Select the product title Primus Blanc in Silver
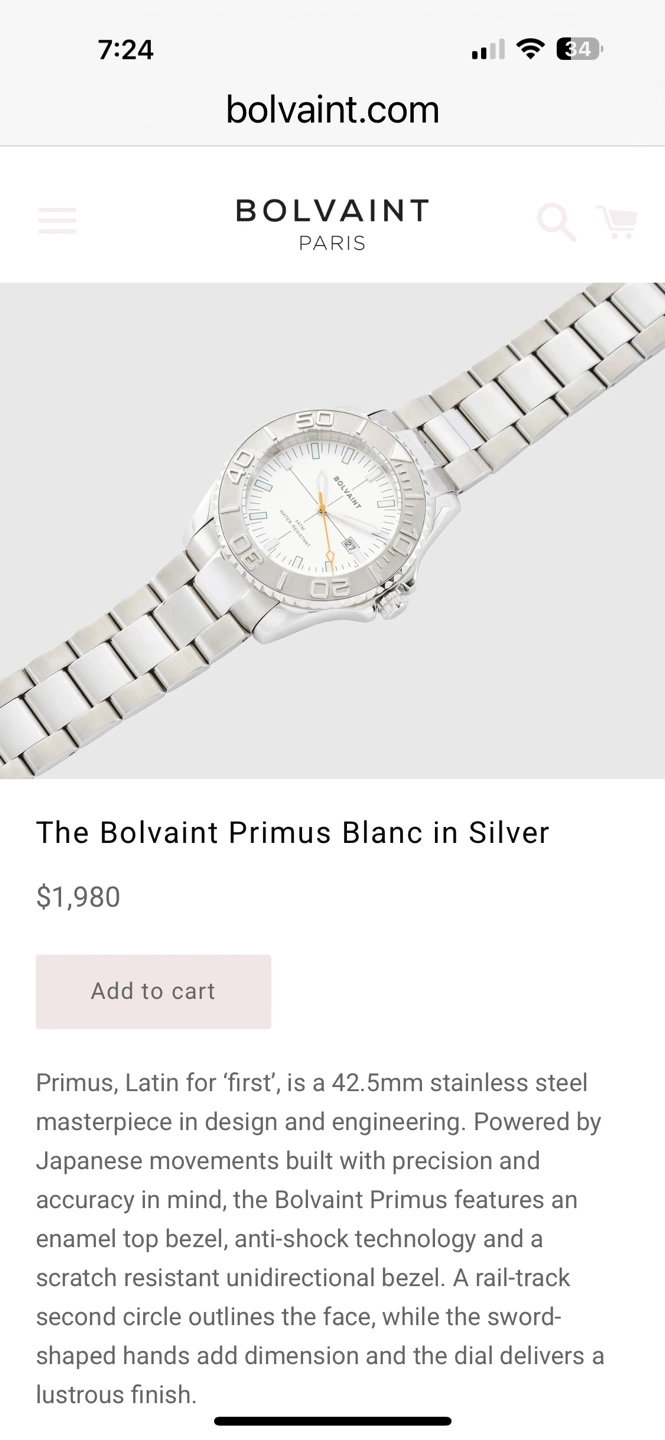The image size is (665, 1440). tap(292, 833)
